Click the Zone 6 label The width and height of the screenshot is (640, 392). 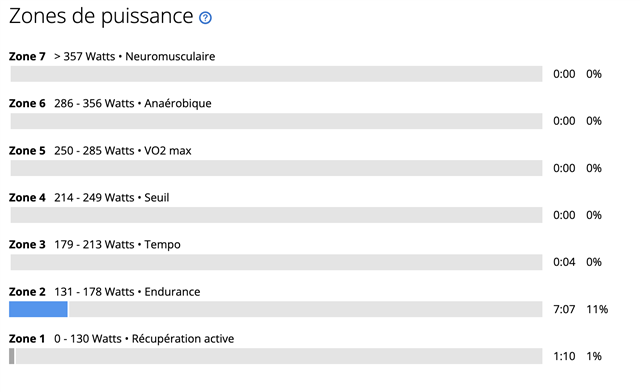[27, 103]
